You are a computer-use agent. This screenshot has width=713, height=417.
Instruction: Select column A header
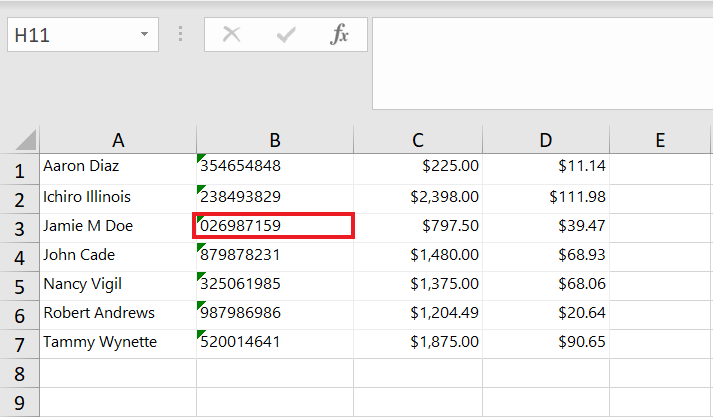pos(118,140)
